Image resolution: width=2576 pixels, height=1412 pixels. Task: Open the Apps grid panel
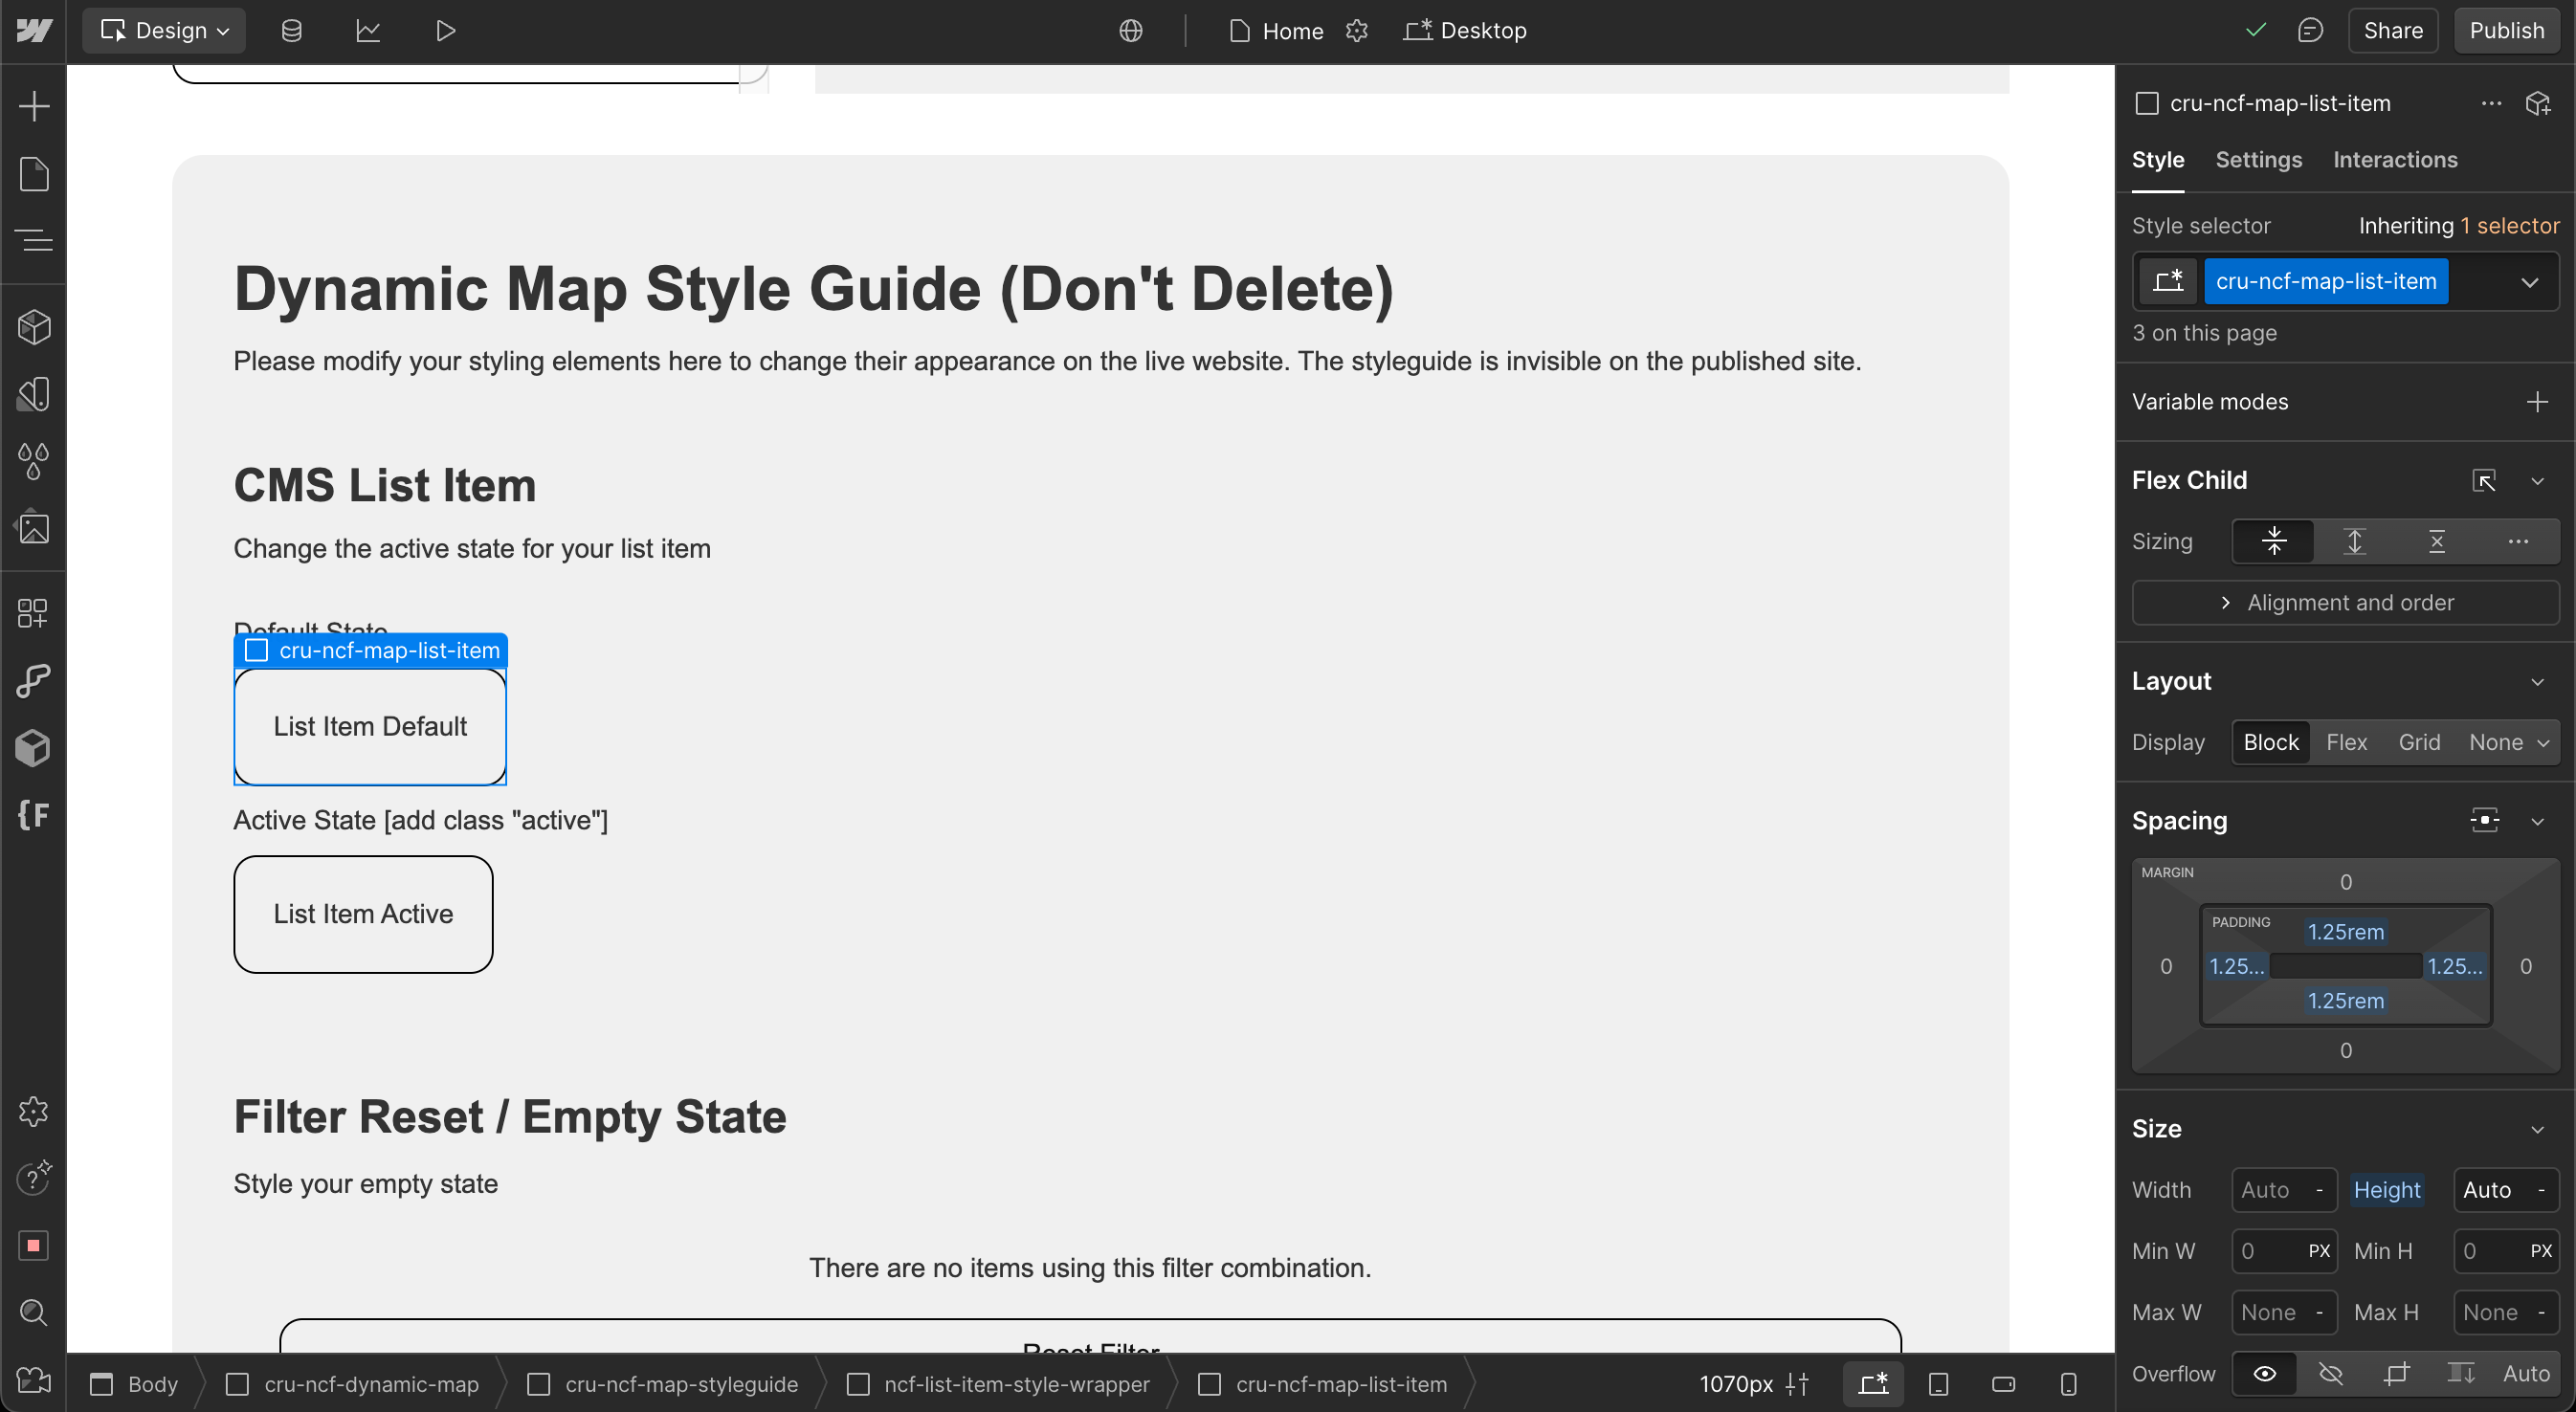[34, 613]
